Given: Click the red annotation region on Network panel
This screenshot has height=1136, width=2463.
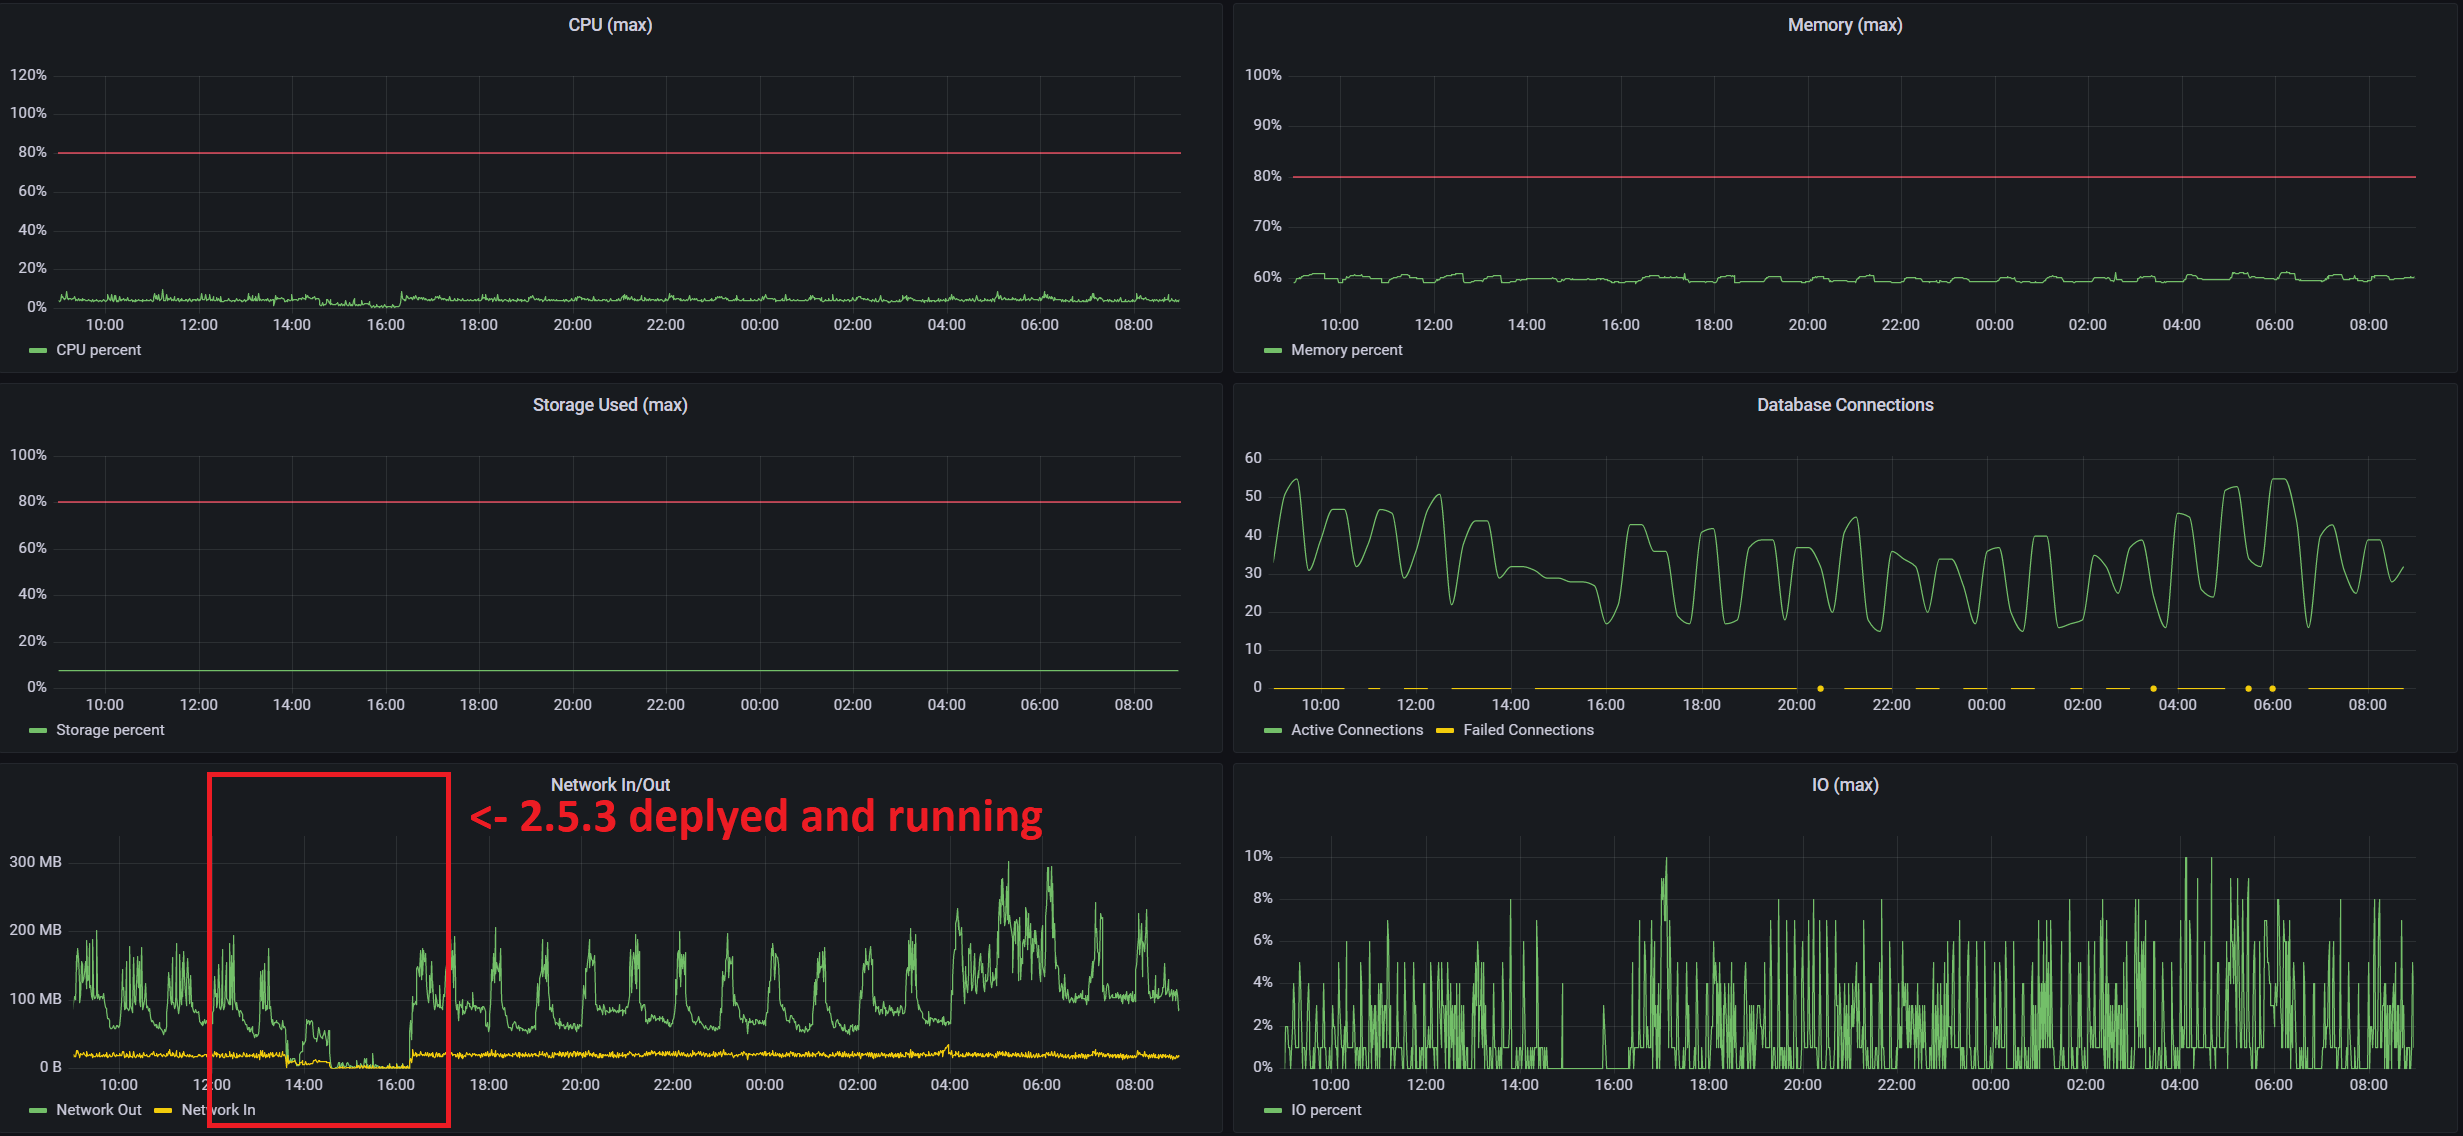Looking at the screenshot, I should pos(328,950).
